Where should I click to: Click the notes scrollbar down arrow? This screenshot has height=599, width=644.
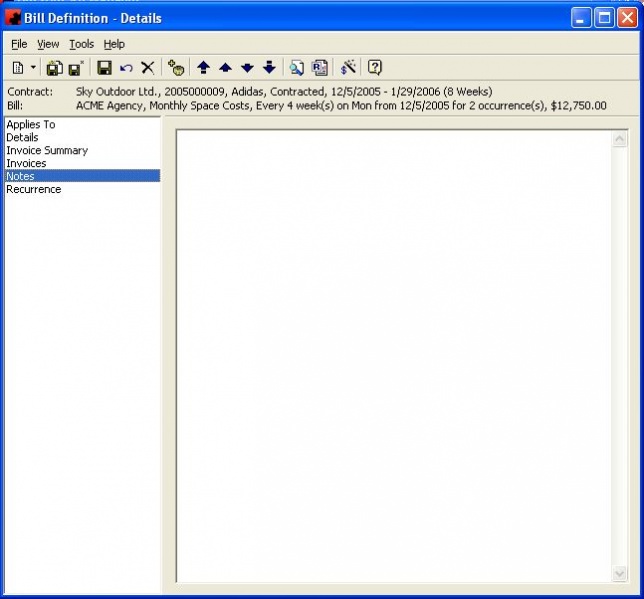coord(619,573)
